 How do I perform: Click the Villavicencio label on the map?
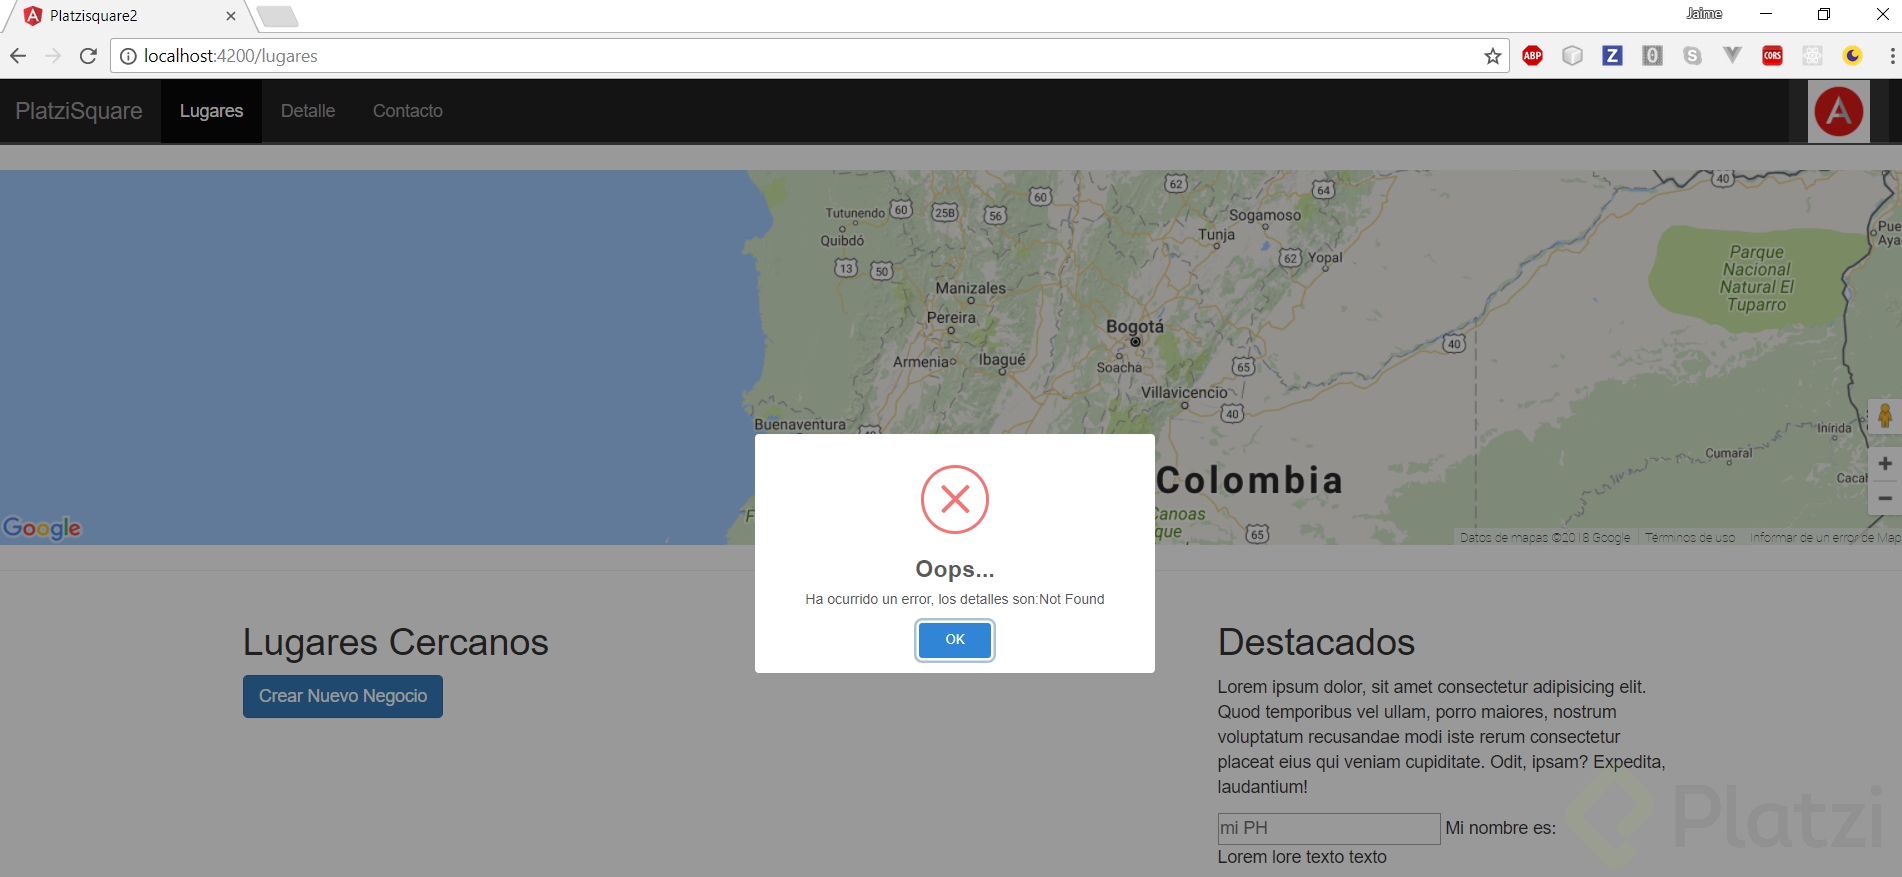(x=1184, y=392)
